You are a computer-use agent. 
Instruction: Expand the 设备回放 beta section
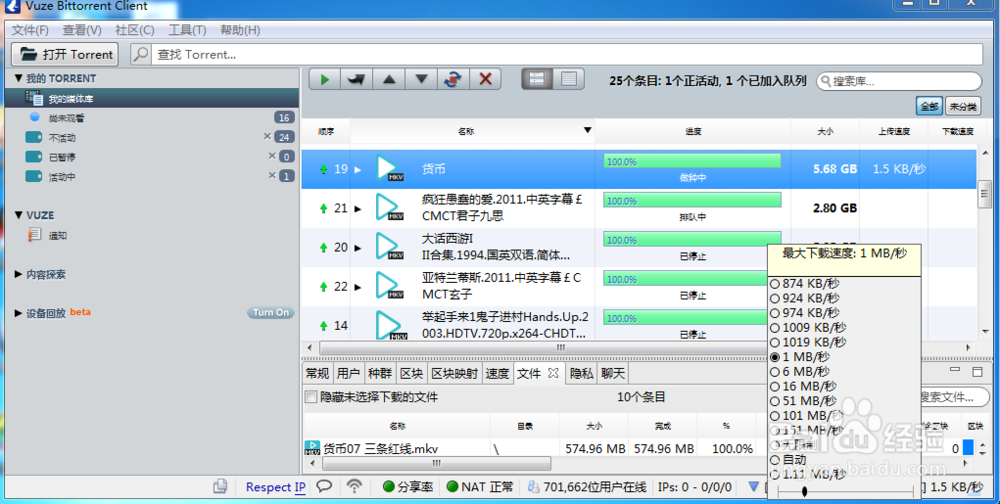(18, 313)
